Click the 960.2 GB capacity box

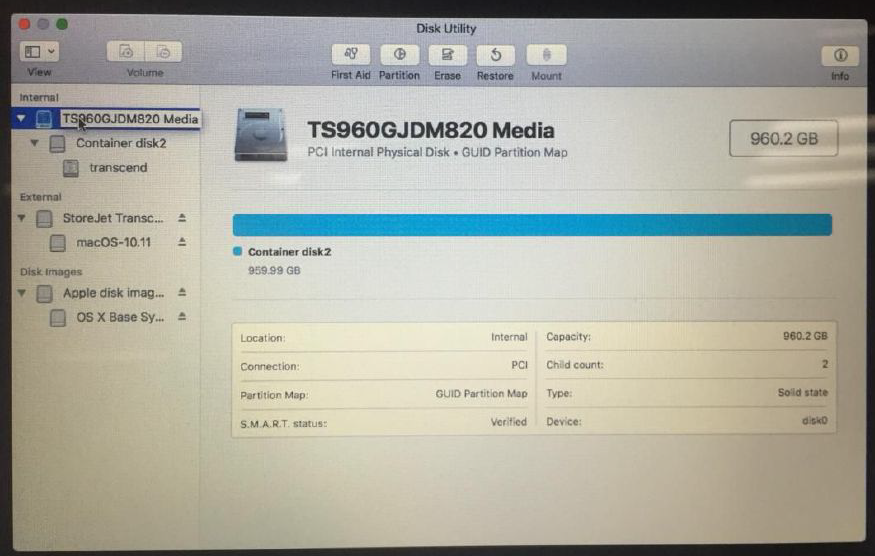tap(783, 138)
